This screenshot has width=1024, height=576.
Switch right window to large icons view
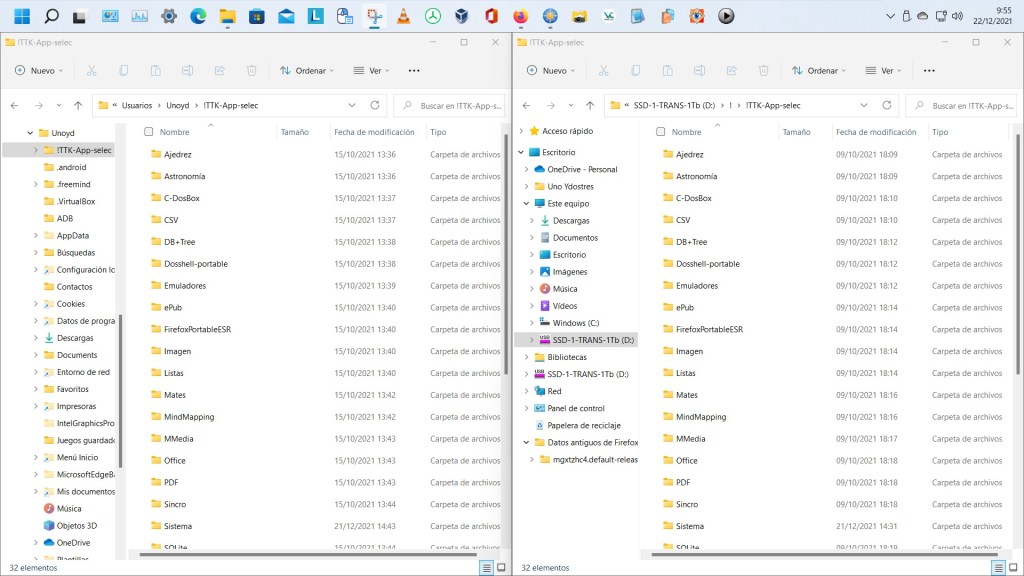[x=1012, y=567]
